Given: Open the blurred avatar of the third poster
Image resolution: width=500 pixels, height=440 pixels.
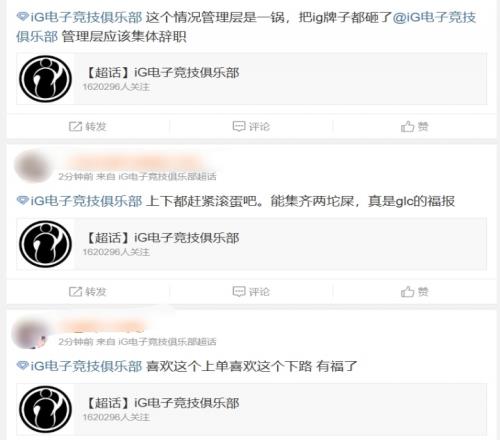Looking at the screenshot, I should [x=30, y=333].
